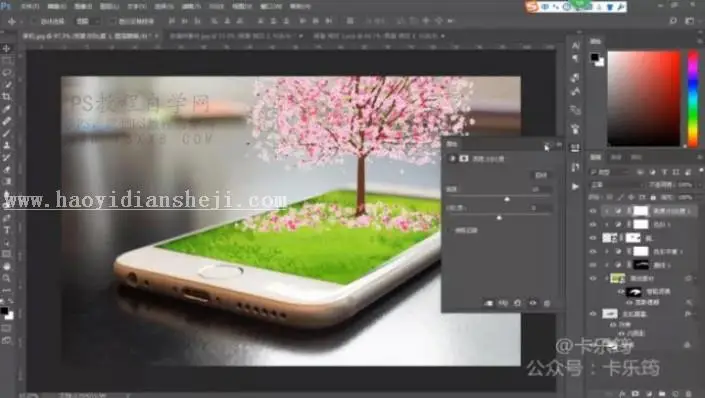Image resolution: width=705 pixels, height=398 pixels.
Task: Open the auto-select target dropdown in options bar
Action: coord(87,21)
